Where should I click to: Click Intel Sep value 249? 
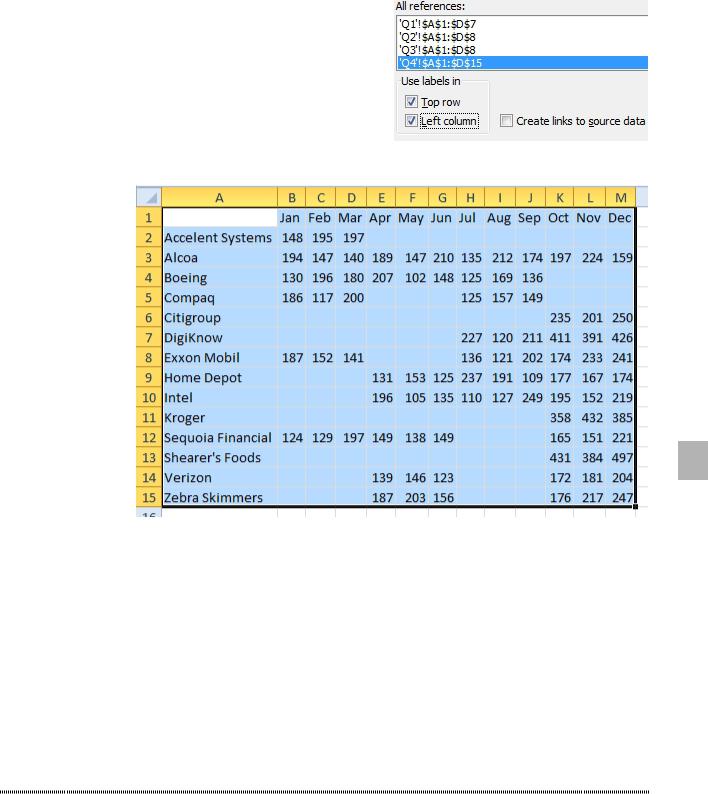(530, 398)
